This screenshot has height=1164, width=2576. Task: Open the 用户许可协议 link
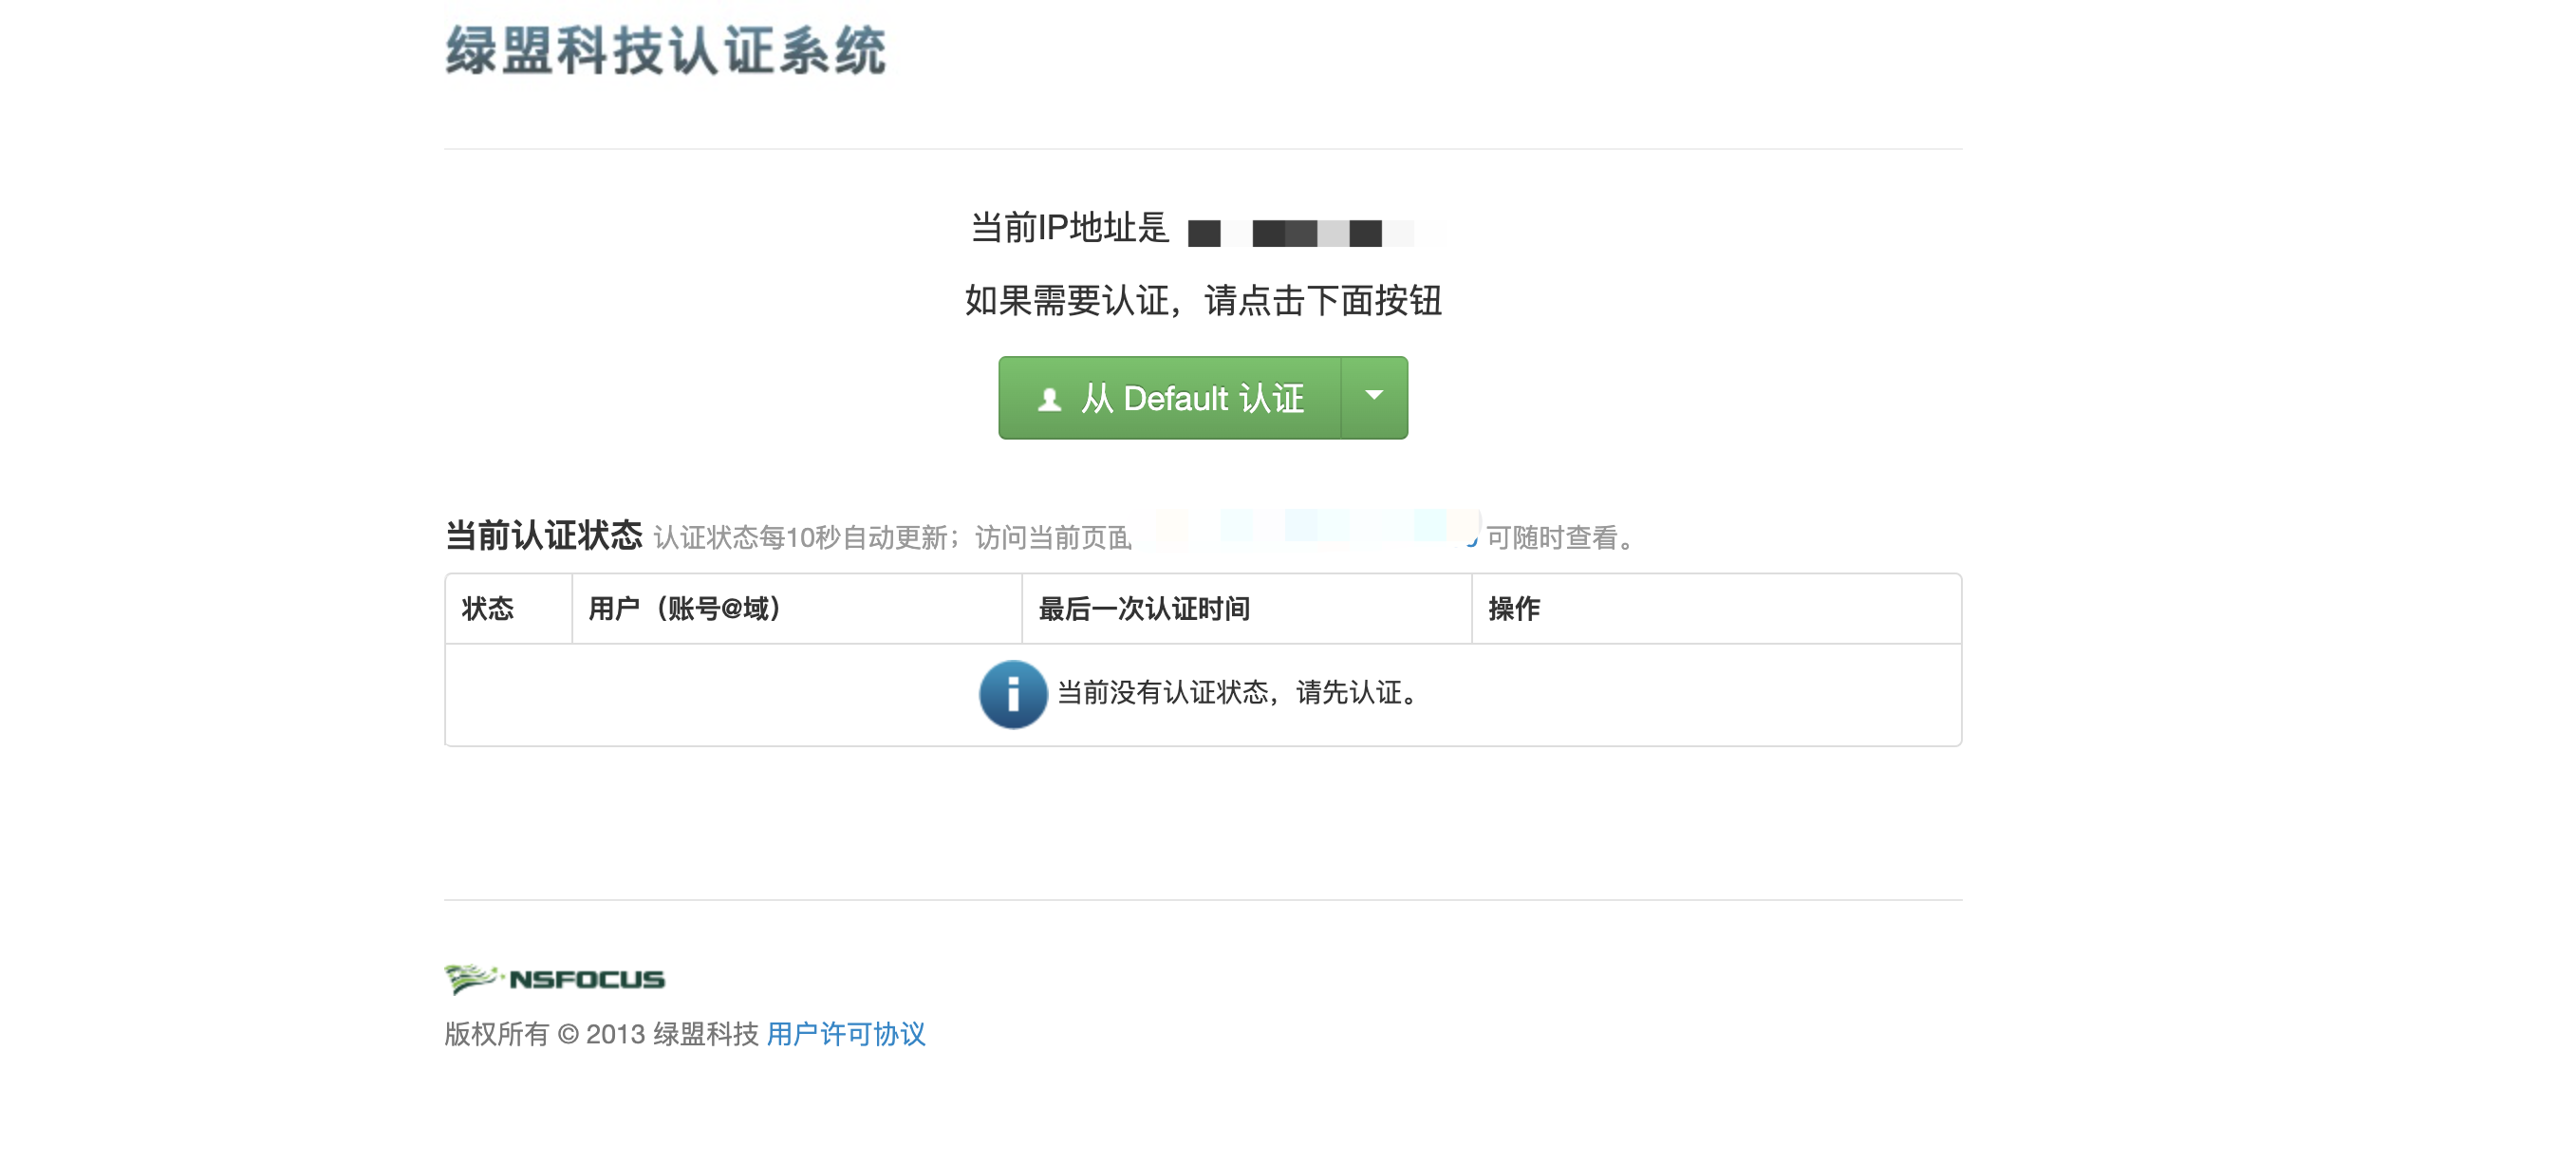coord(846,1034)
